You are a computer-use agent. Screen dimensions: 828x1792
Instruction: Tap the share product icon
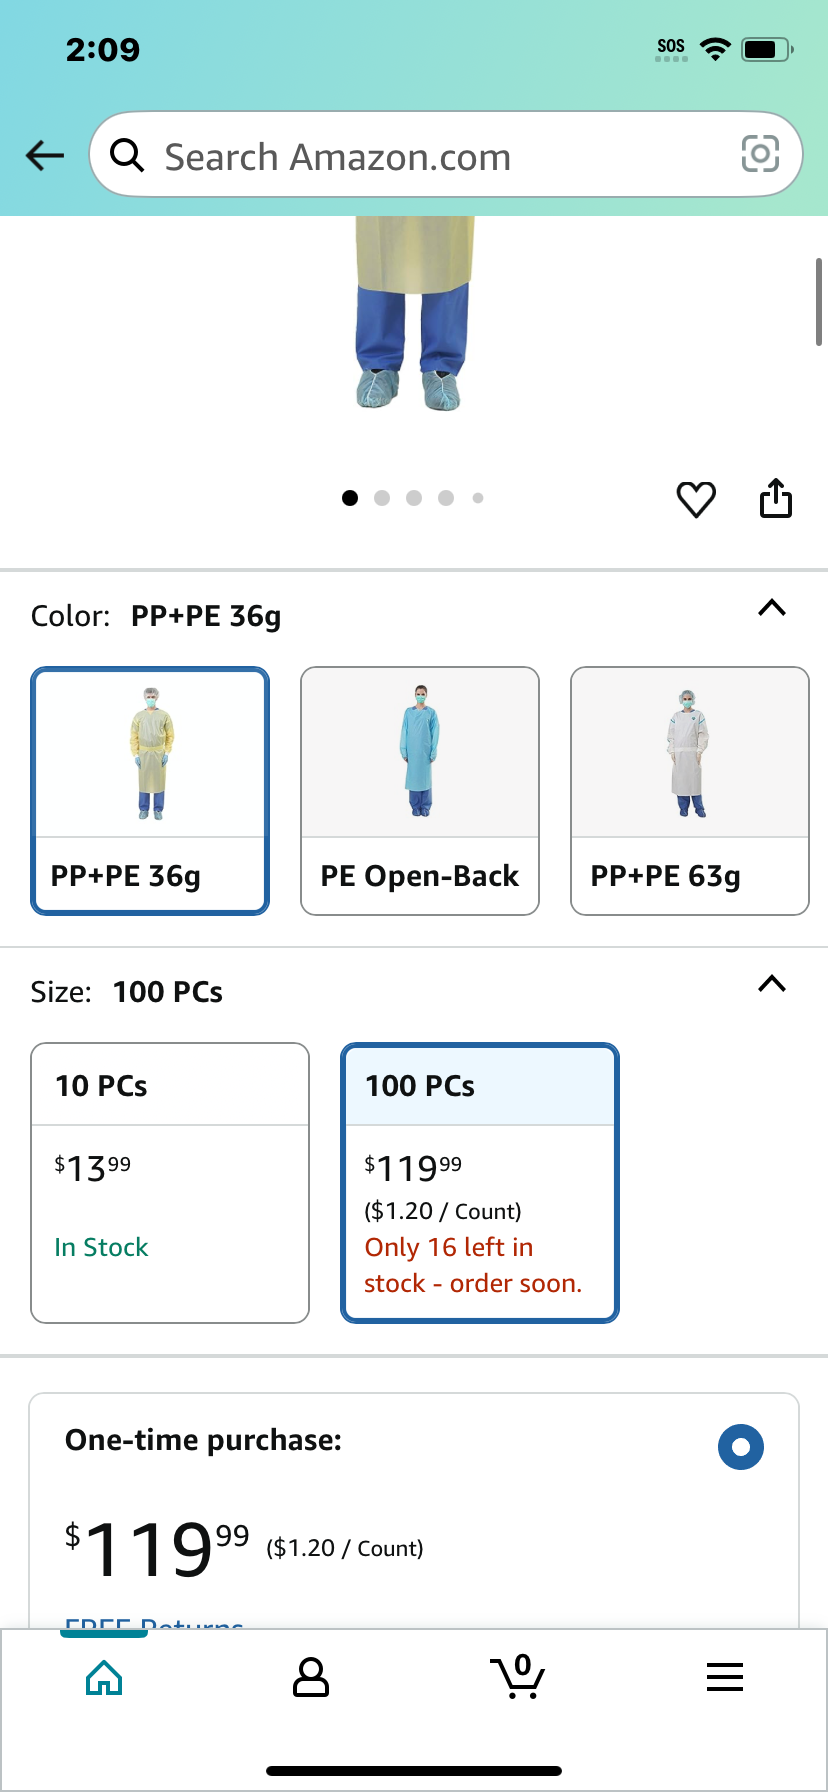(776, 498)
